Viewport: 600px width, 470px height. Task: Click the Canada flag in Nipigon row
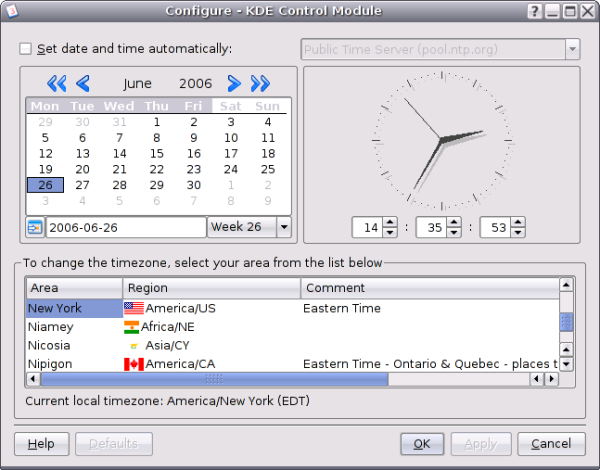pos(133,364)
